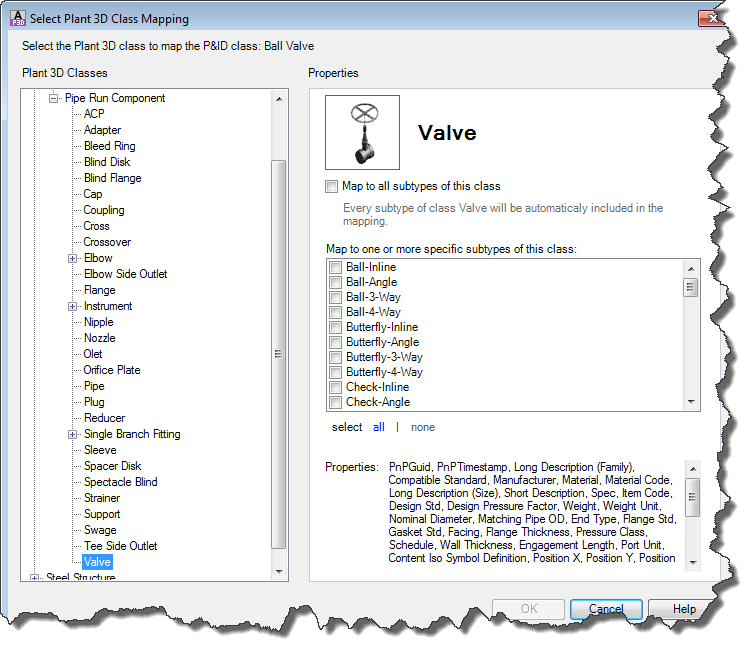Tick the Ball-4-Way checkbox
The image size is (754, 653).
tap(336, 312)
